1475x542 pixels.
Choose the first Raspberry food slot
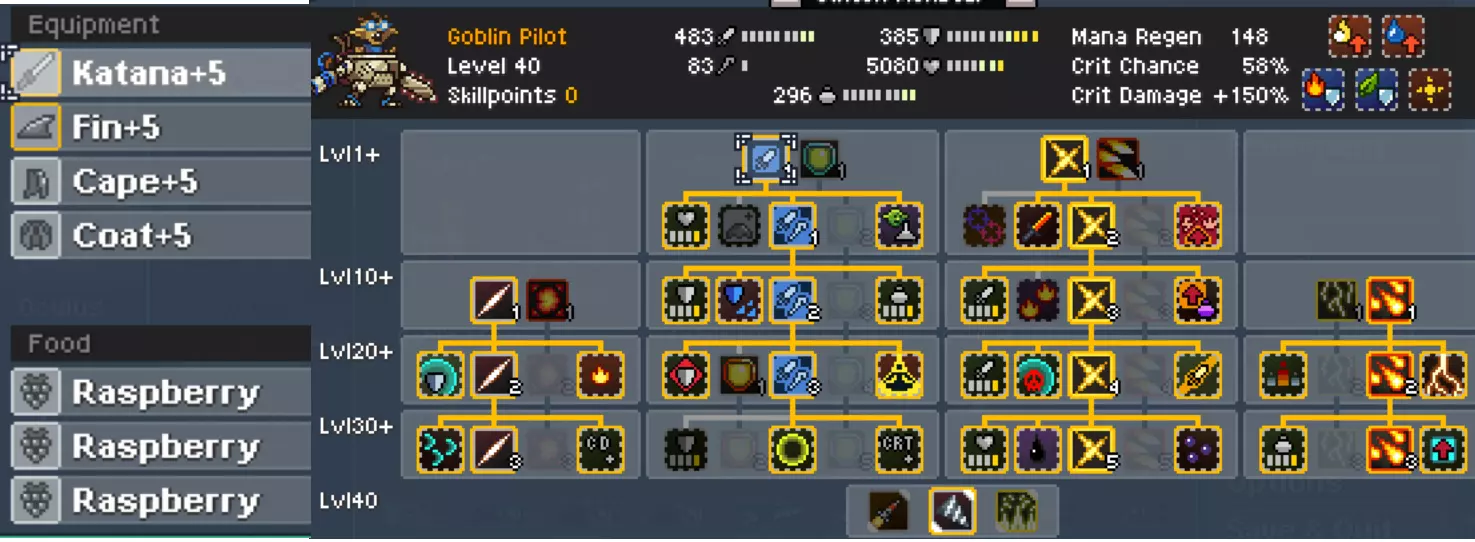160,392
